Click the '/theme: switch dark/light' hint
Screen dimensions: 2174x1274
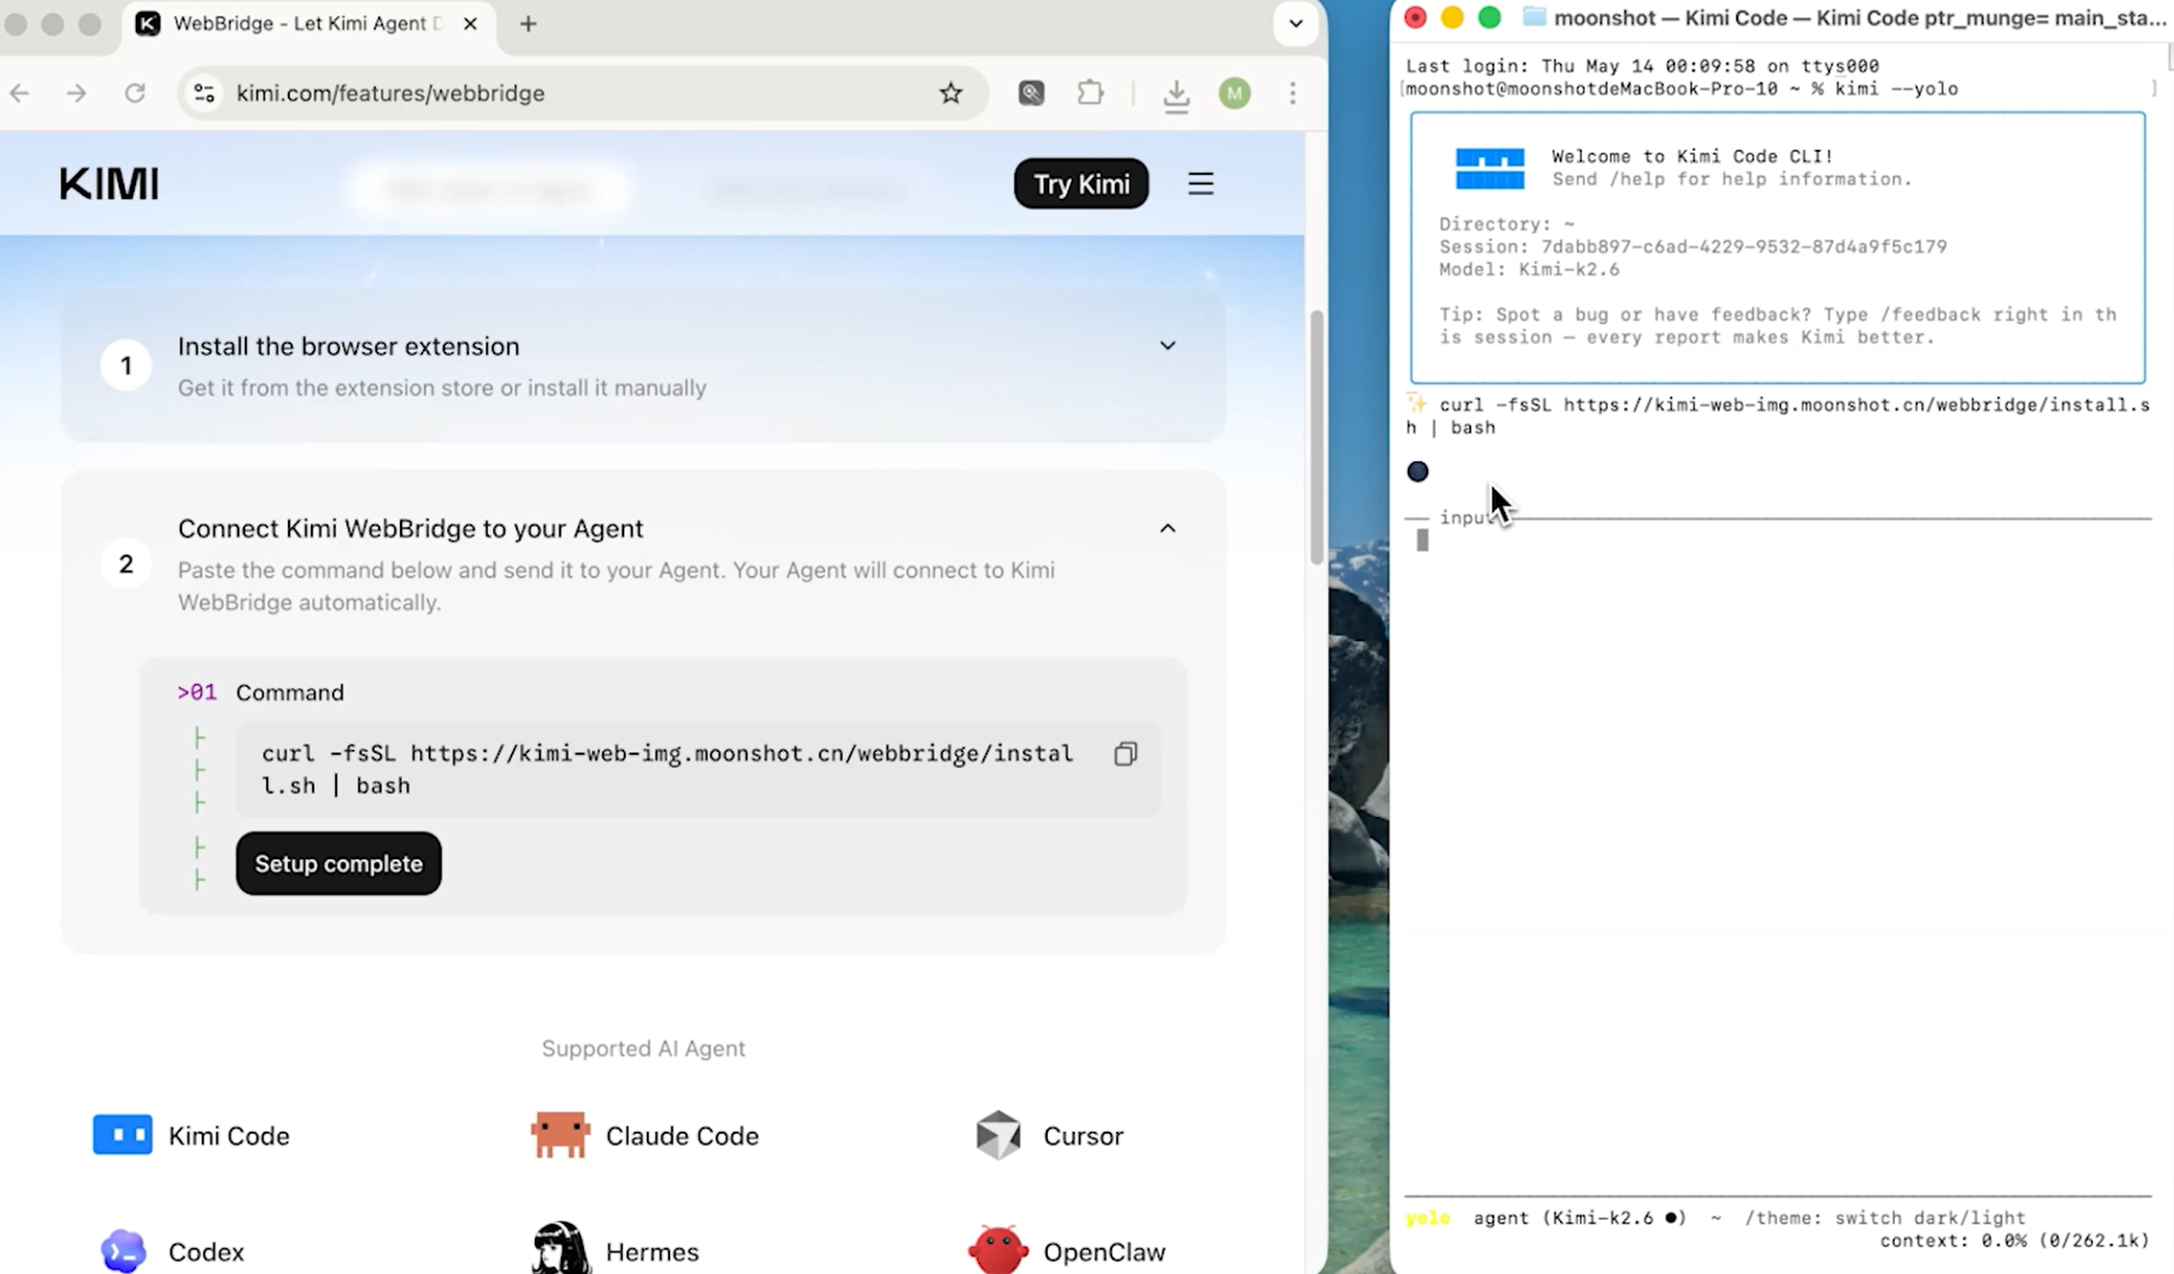tap(1885, 1218)
